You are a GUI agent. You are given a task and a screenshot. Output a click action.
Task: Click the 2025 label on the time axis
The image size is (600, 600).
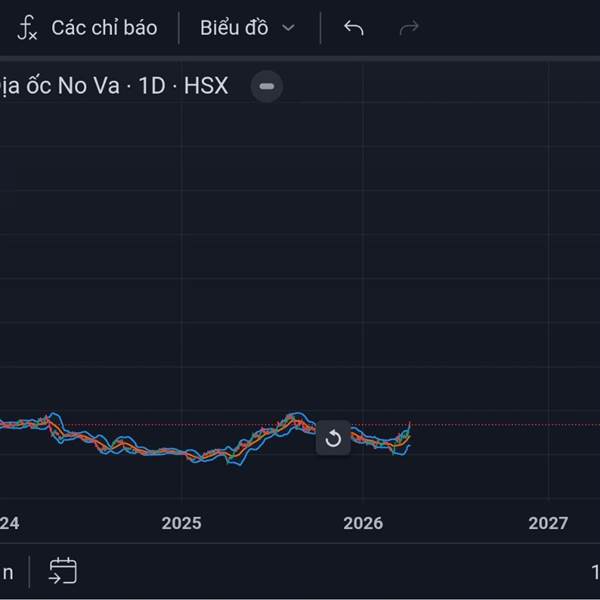click(182, 523)
